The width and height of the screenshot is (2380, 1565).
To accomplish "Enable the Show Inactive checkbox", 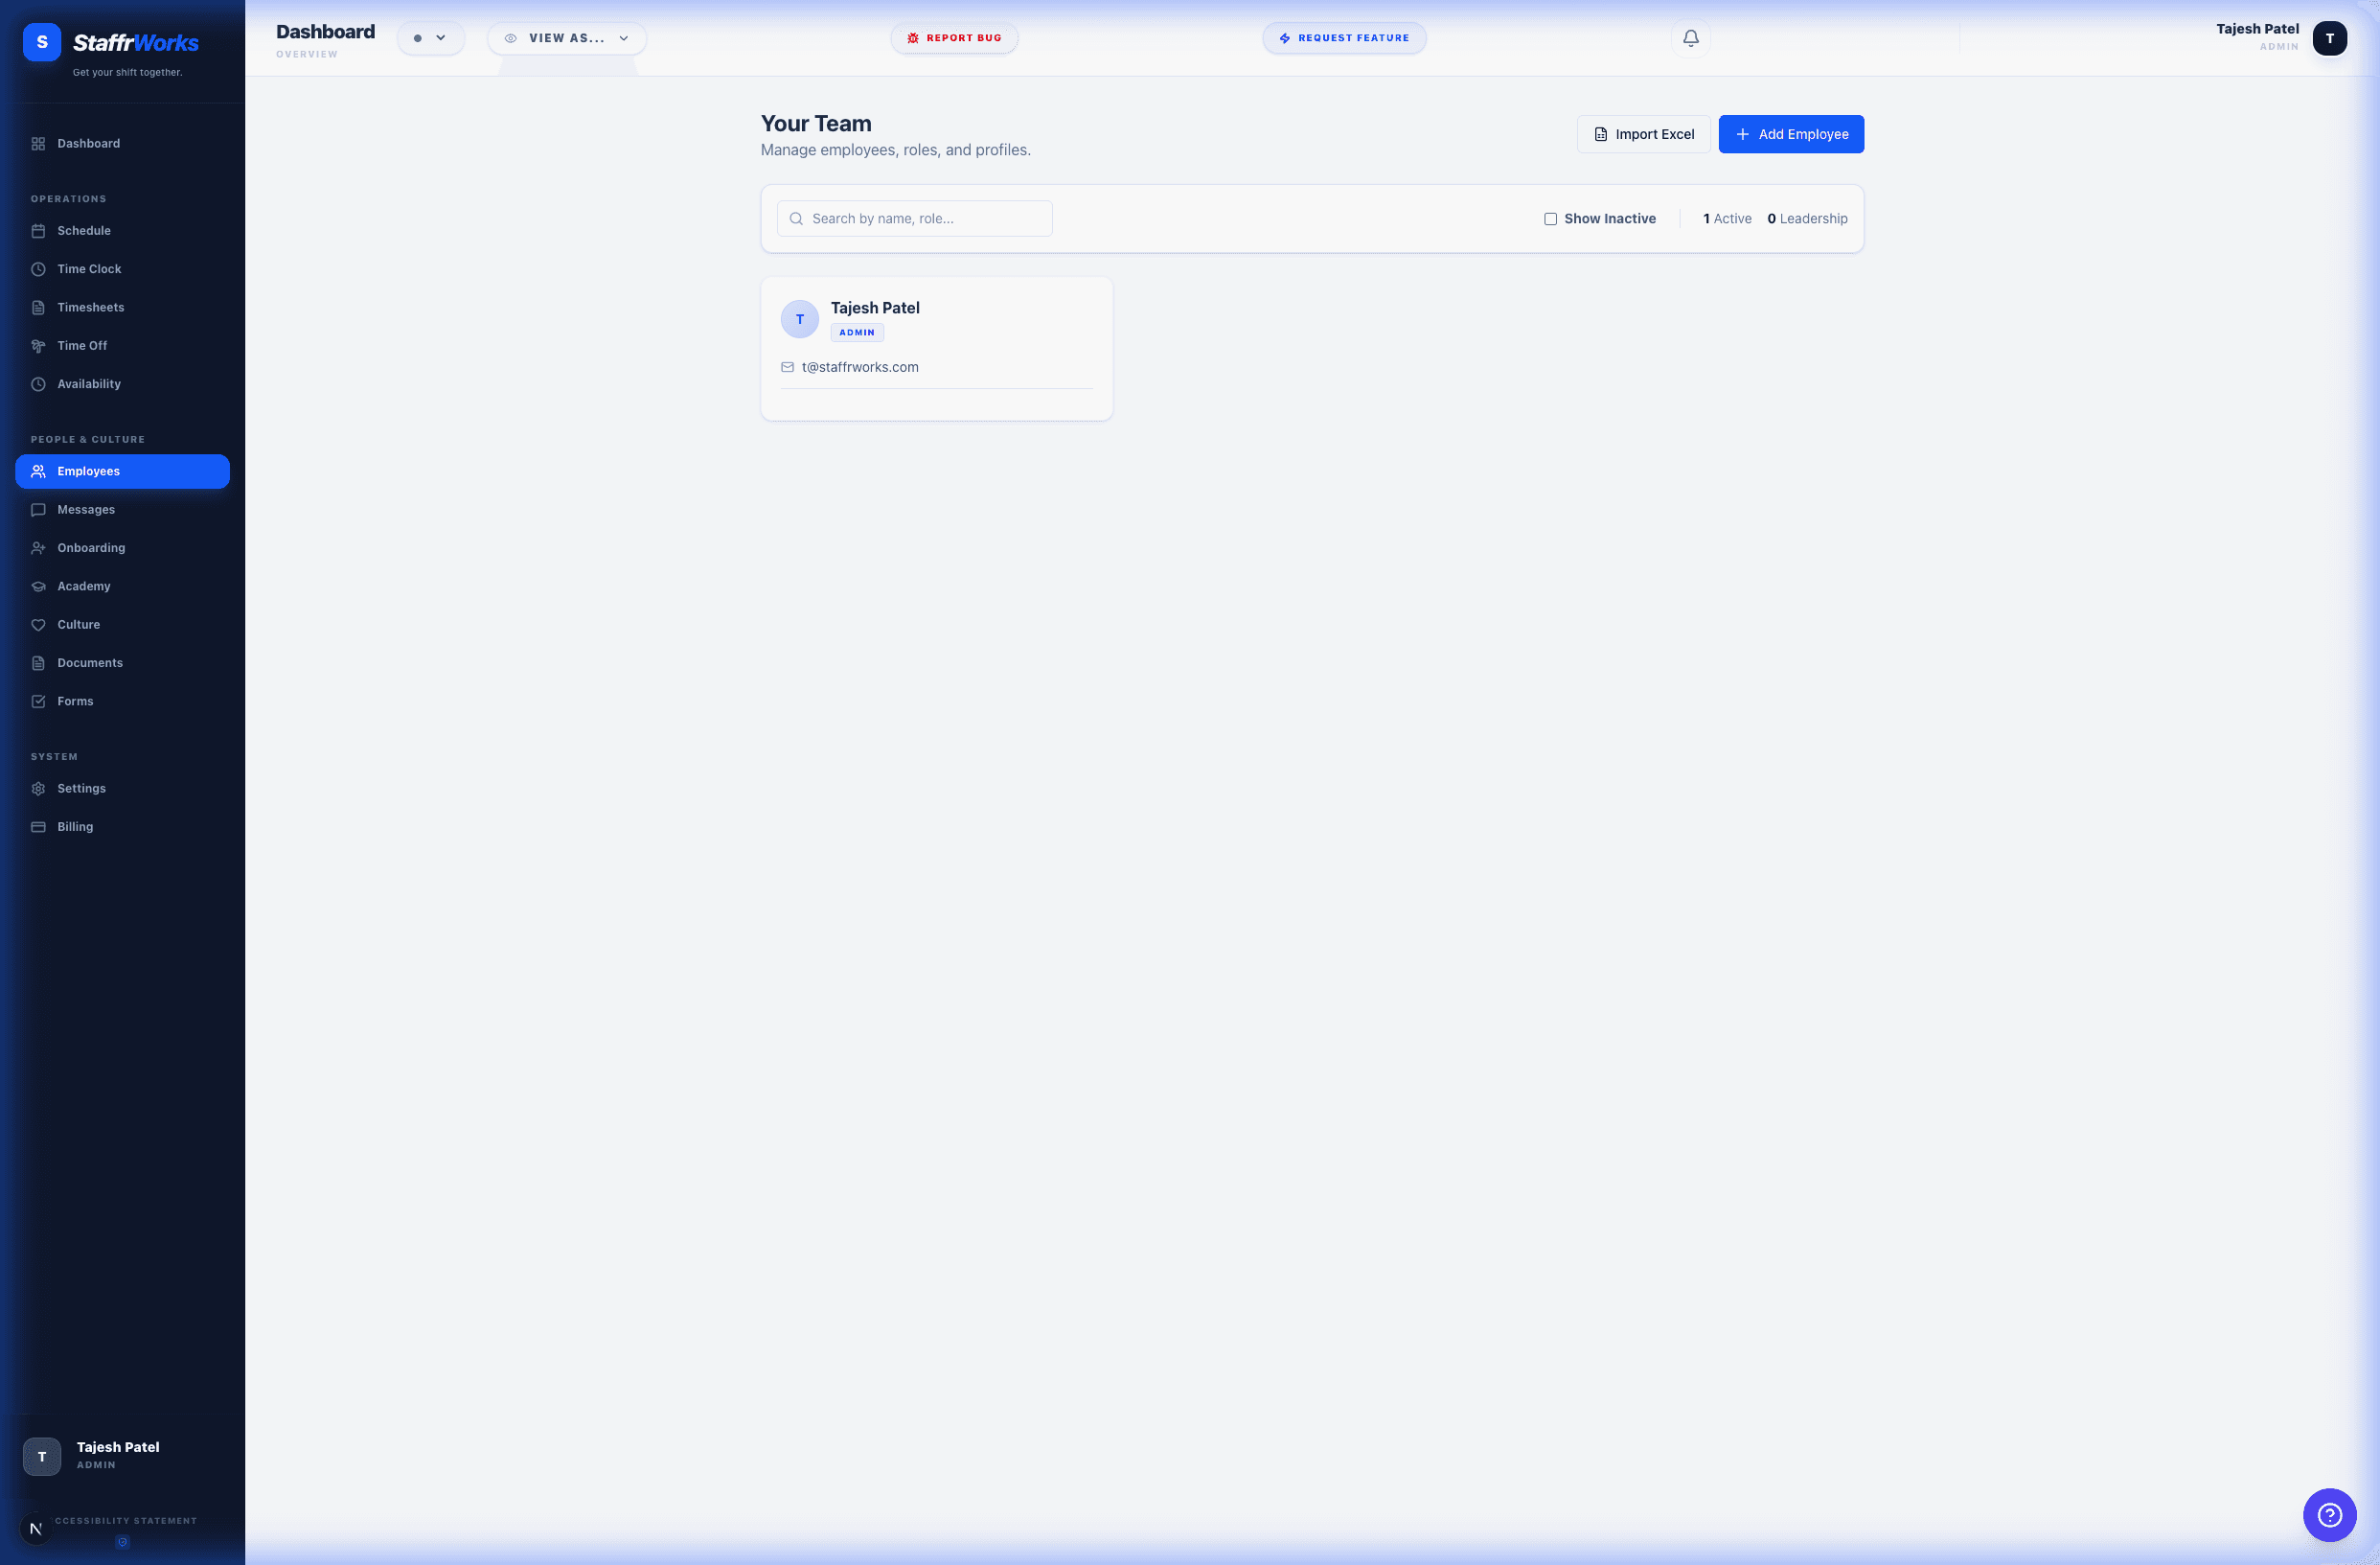I will pyautogui.click(x=1550, y=219).
